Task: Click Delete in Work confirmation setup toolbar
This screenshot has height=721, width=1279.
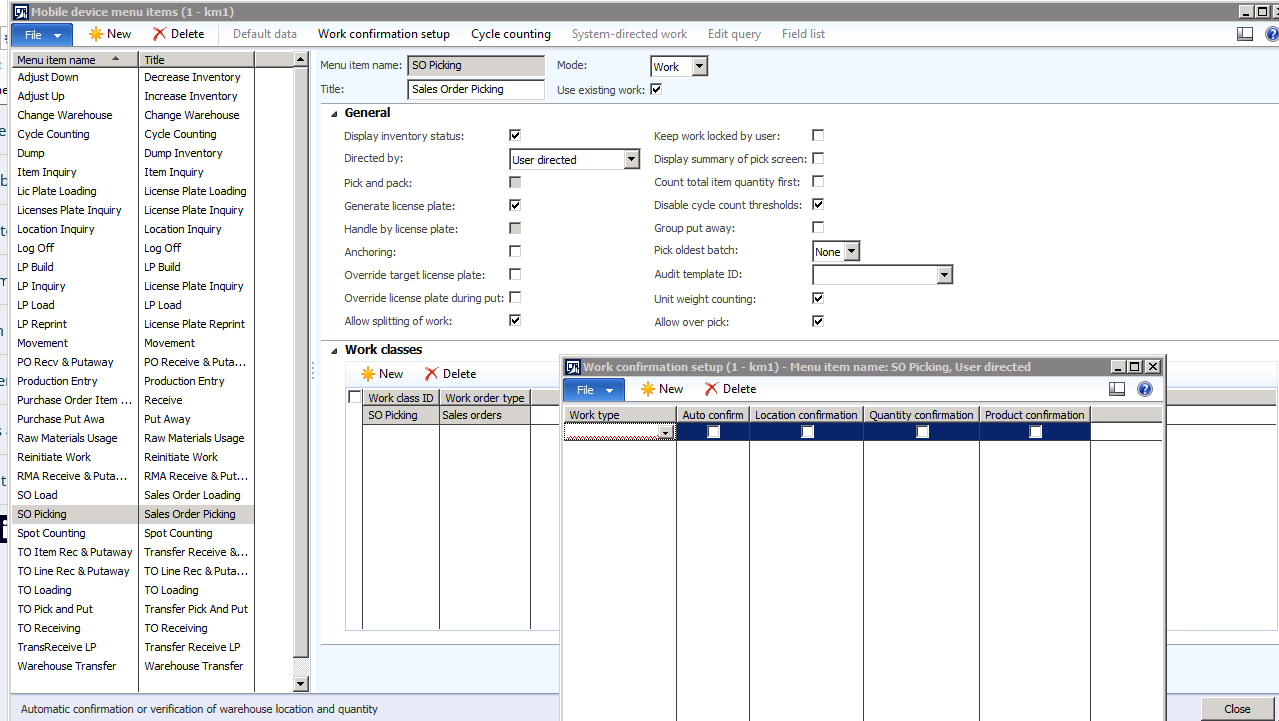Action: point(730,389)
